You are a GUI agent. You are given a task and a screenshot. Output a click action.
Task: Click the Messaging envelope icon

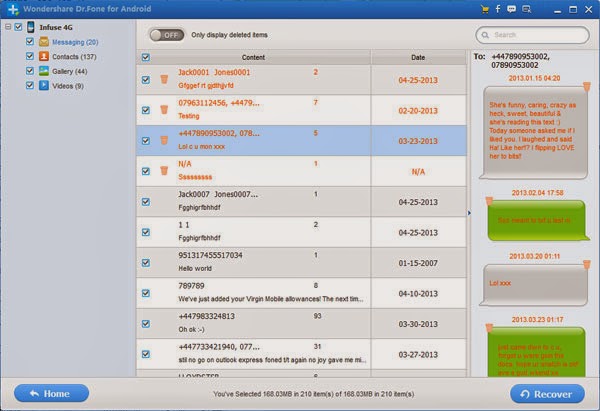click(44, 42)
